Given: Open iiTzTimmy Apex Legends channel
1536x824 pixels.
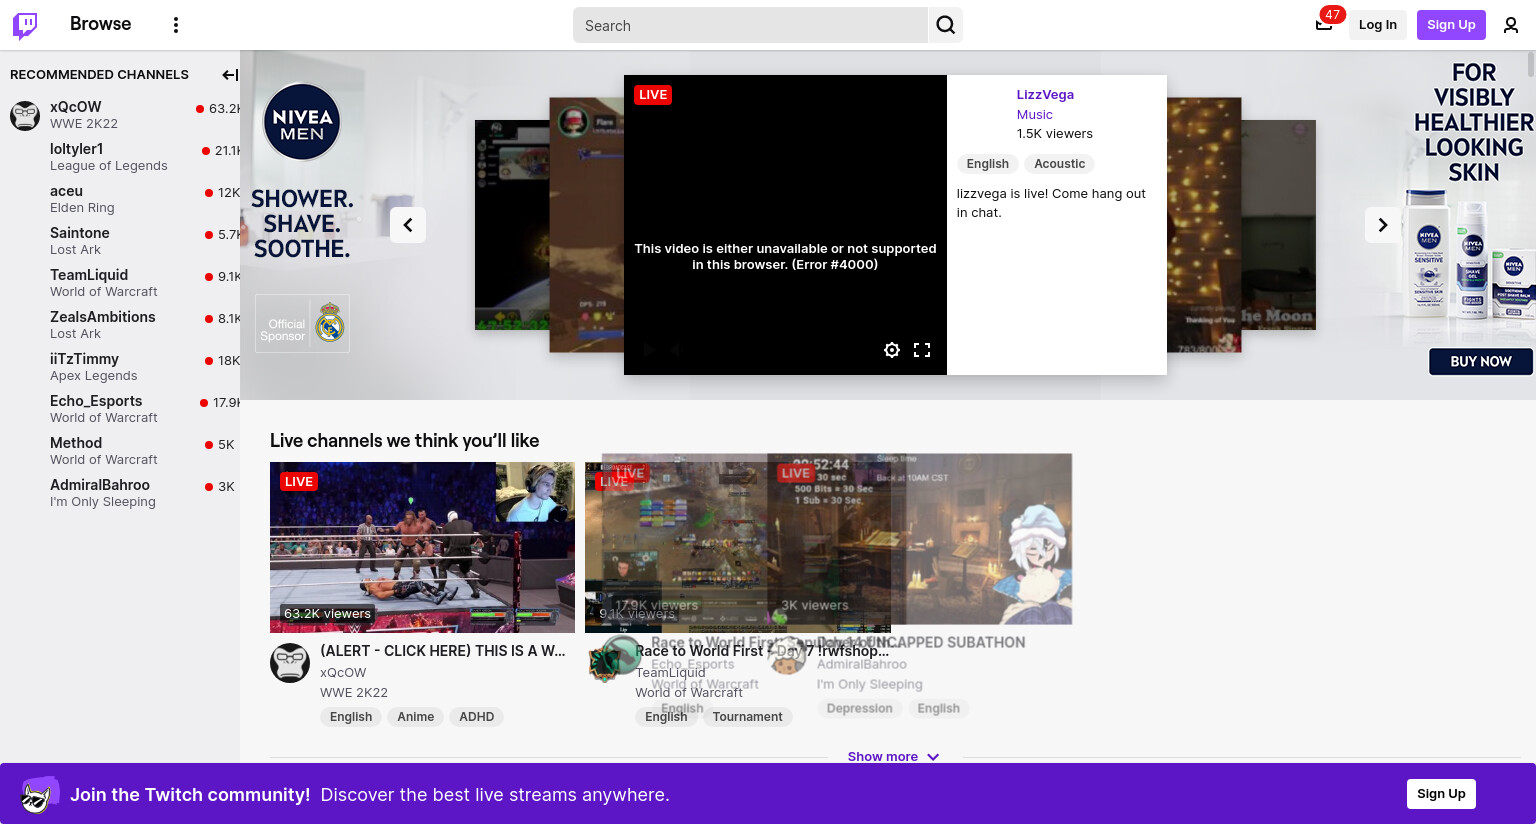Looking at the screenshot, I should 120,367.
